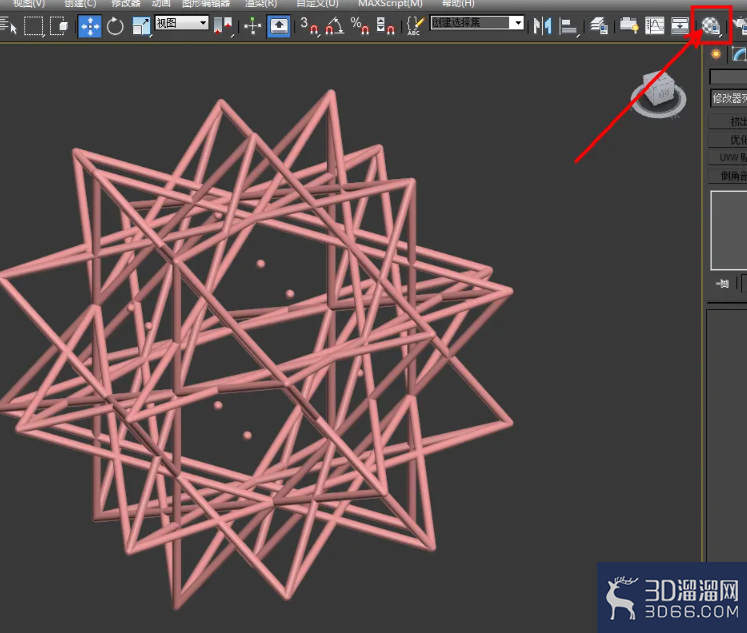Viewport: 747px width, 633px height.
Task: Open the 创建(C) menu
Action: point(80,4)
